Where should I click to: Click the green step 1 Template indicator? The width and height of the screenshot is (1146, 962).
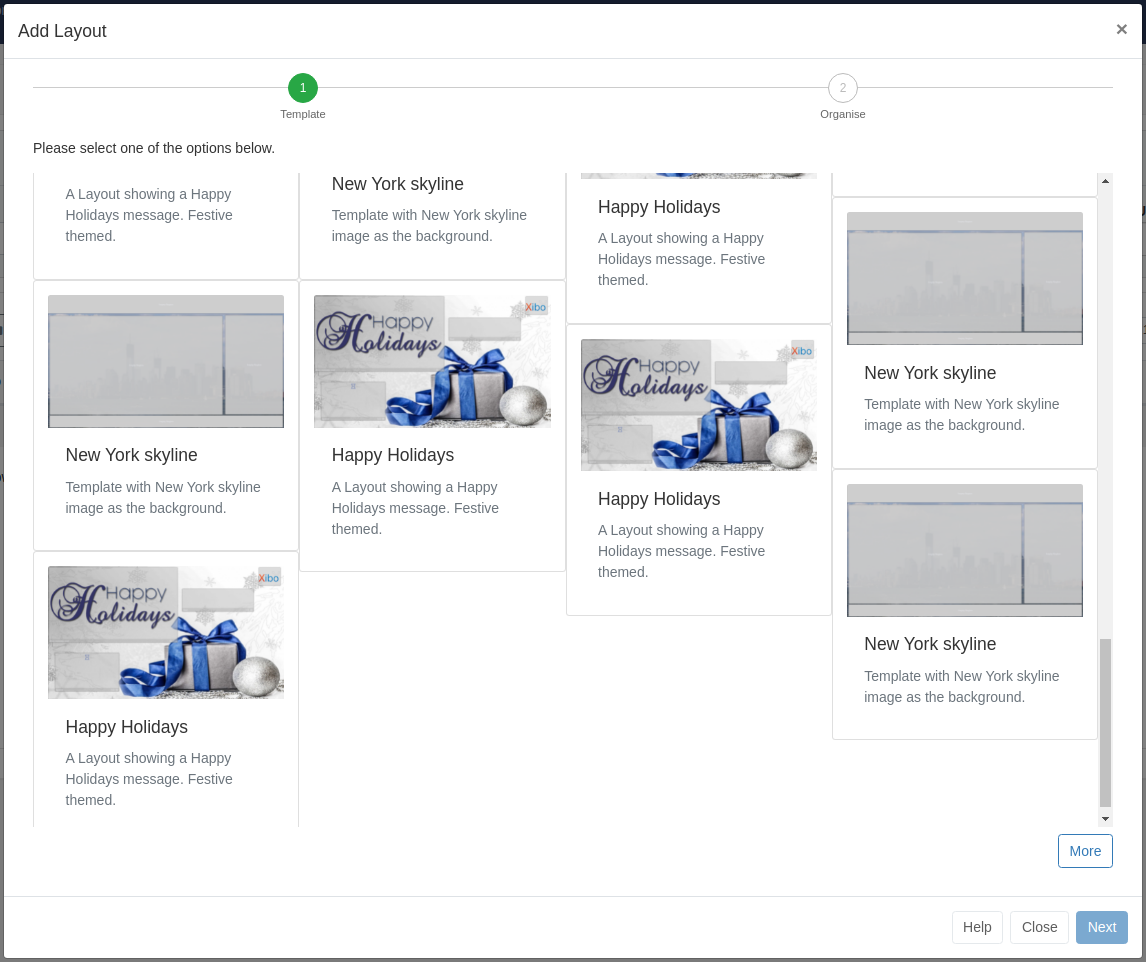[303, 88]
